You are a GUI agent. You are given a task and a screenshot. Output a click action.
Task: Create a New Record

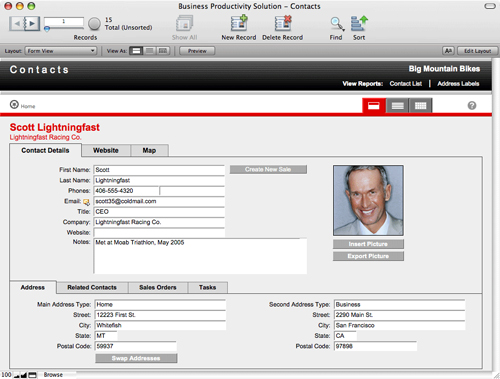coord(239,23)
